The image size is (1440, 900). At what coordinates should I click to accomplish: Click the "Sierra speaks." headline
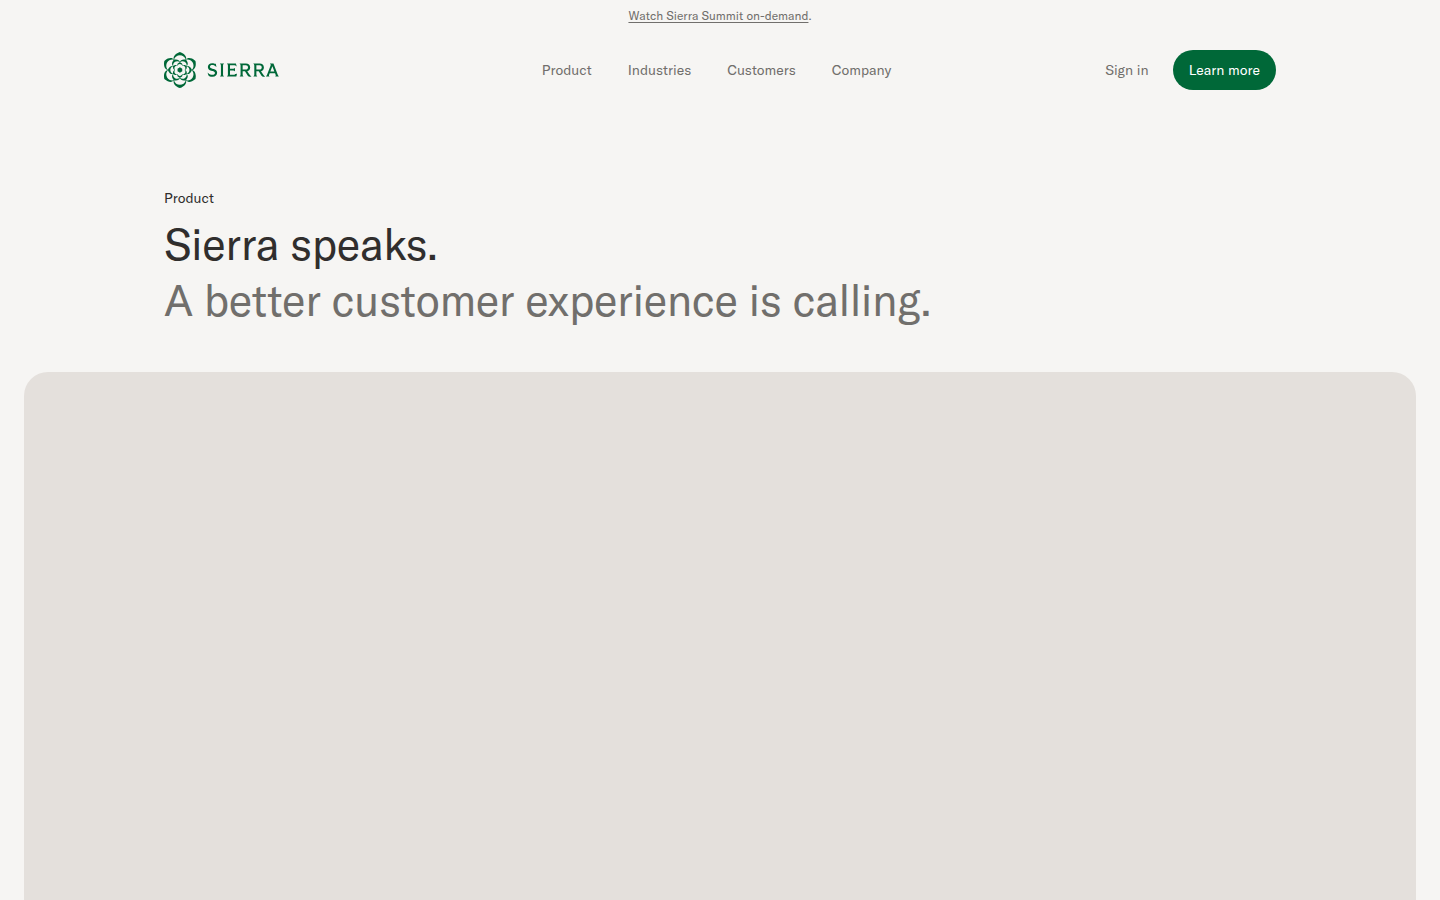pyautogui.click(x=300, y=246)
